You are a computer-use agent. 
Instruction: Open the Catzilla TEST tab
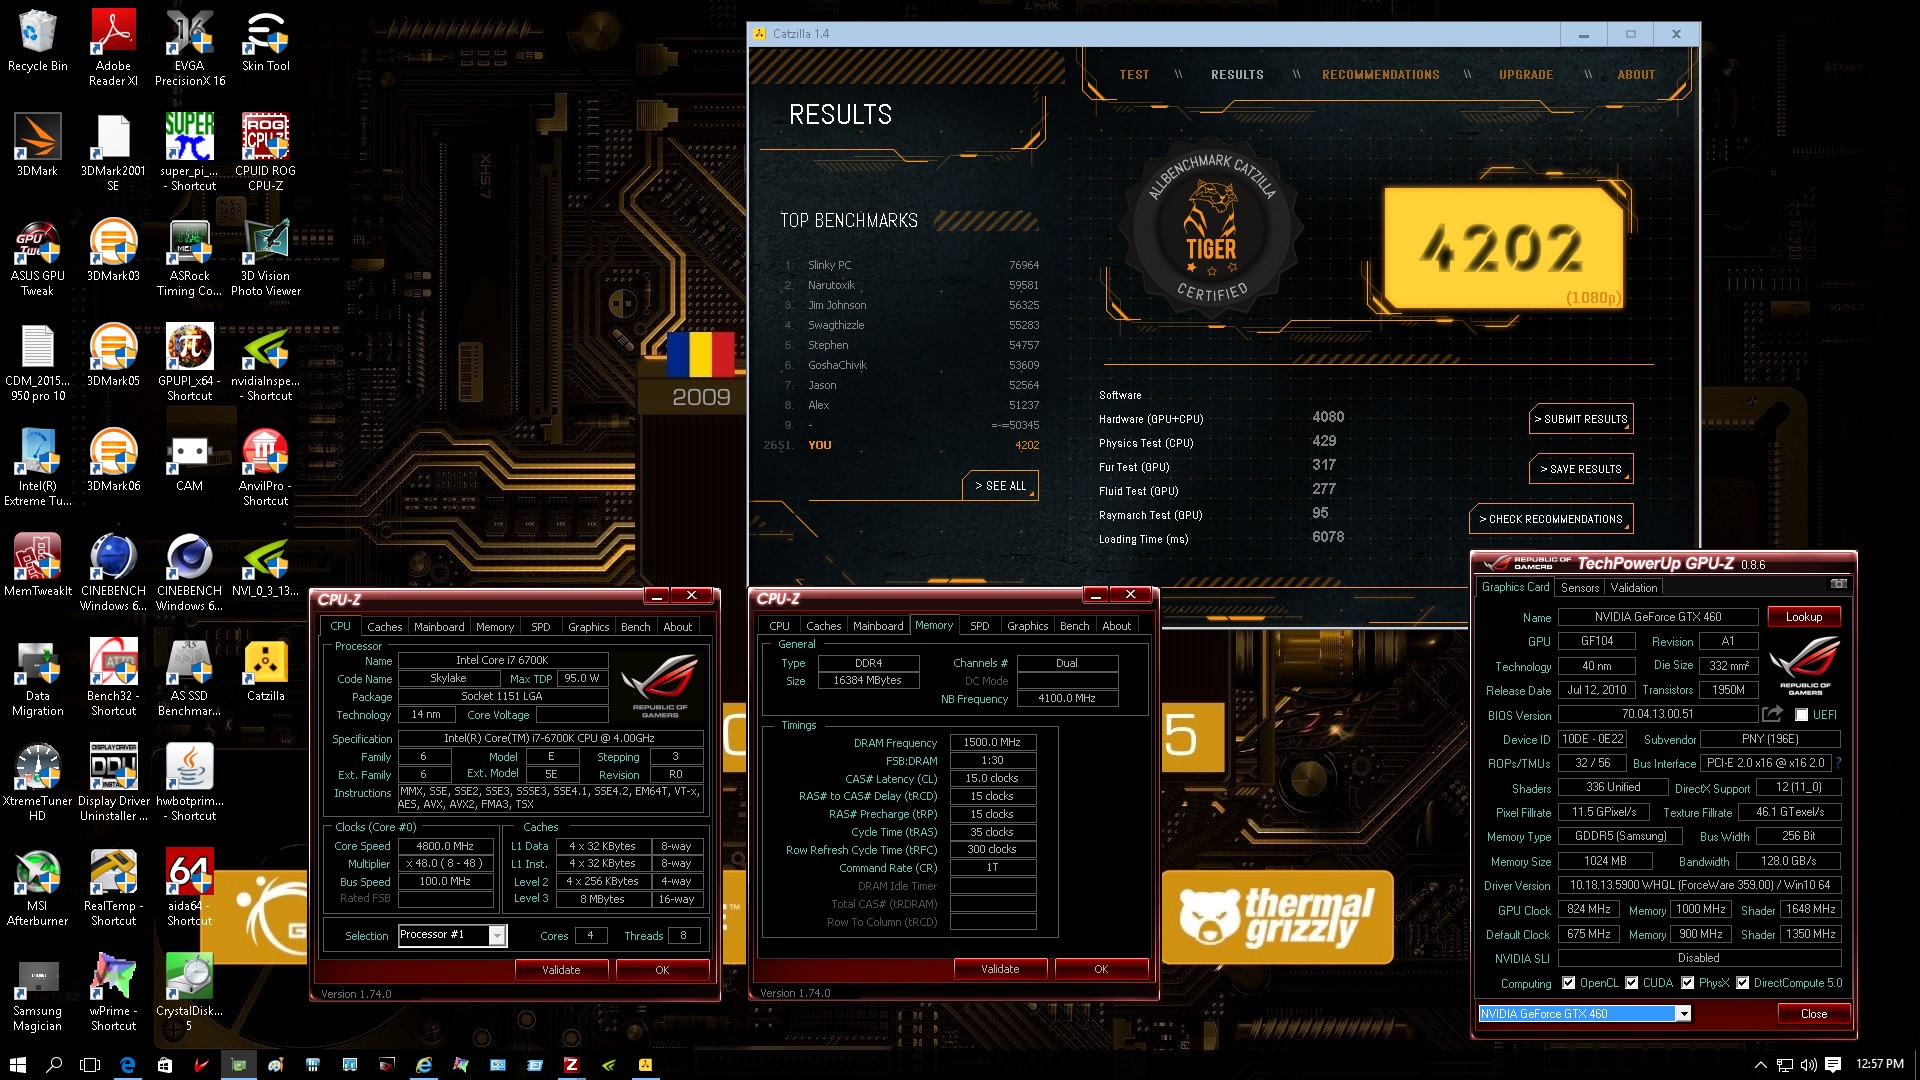[1134, 75]
